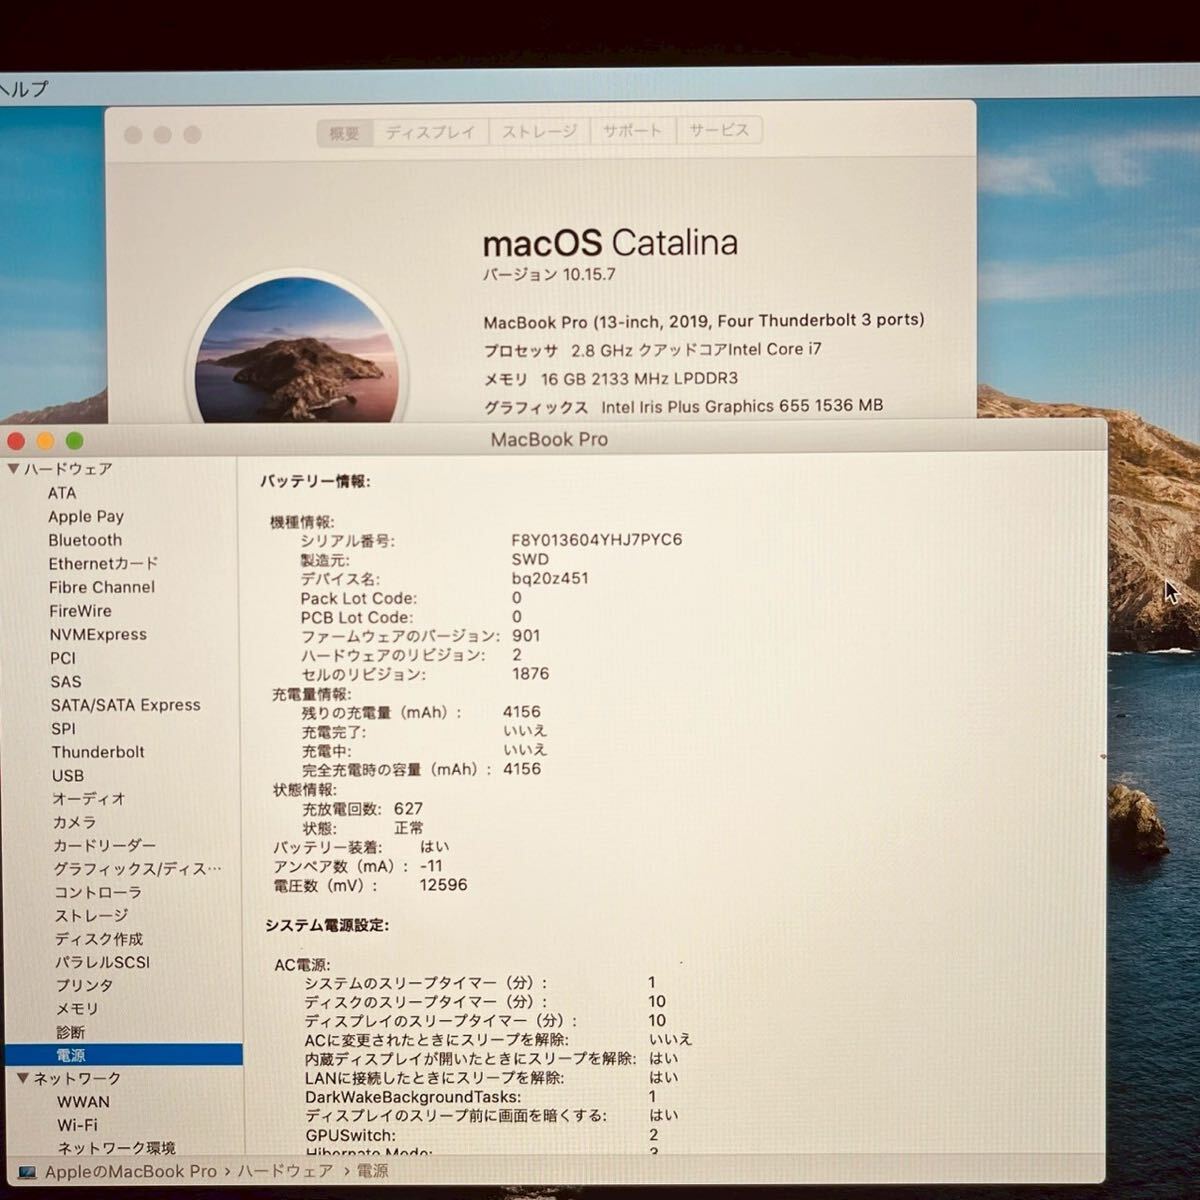Click battery status value 正常
This screenshot has height=1200, width=1200.
[409, 828]
